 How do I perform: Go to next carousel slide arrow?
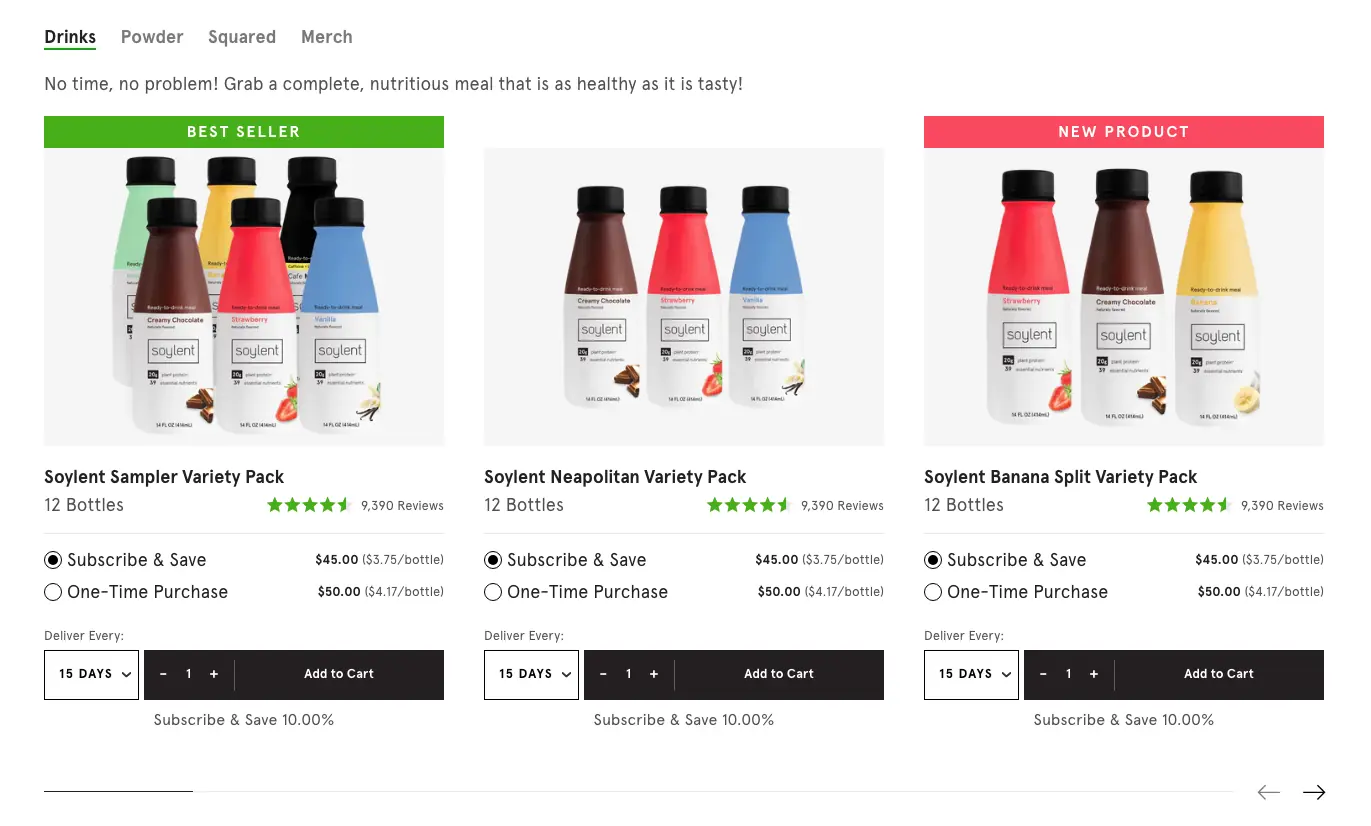point(1313,792)
